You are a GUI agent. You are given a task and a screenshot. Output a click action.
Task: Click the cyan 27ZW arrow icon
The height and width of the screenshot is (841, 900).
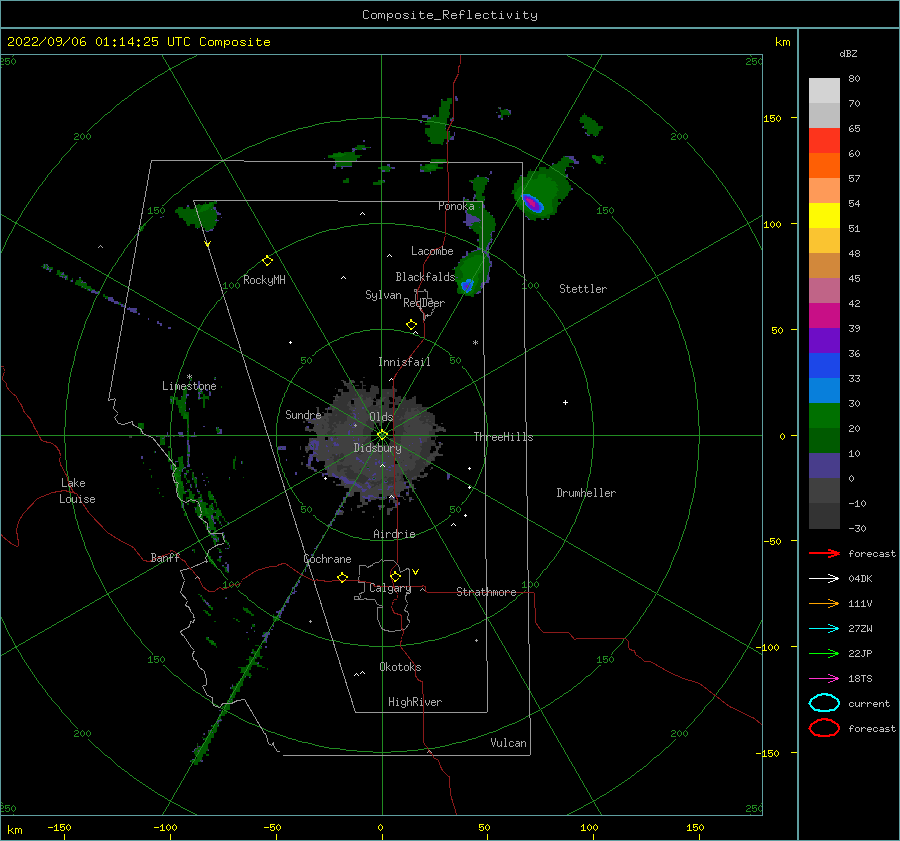point(824,629)
